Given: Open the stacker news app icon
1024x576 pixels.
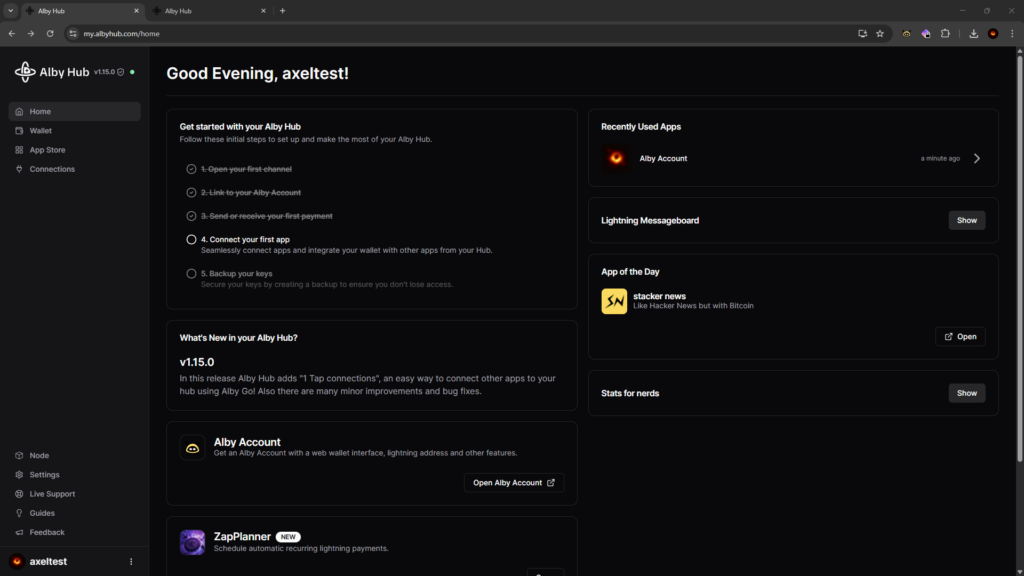Looking at the screenshot, I should [x=614, y=301].
